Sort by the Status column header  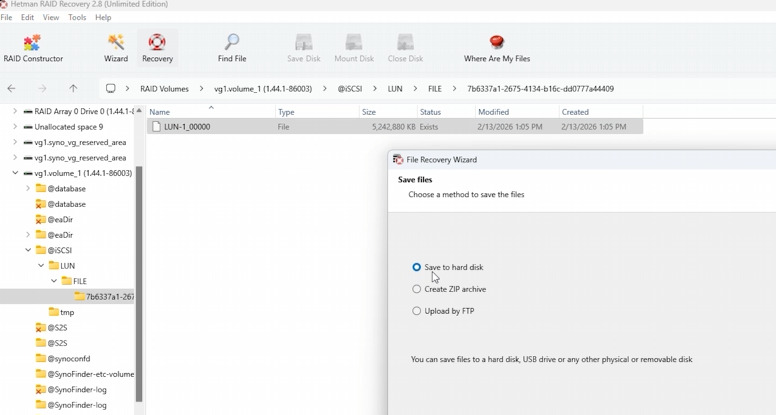point(446,112)
